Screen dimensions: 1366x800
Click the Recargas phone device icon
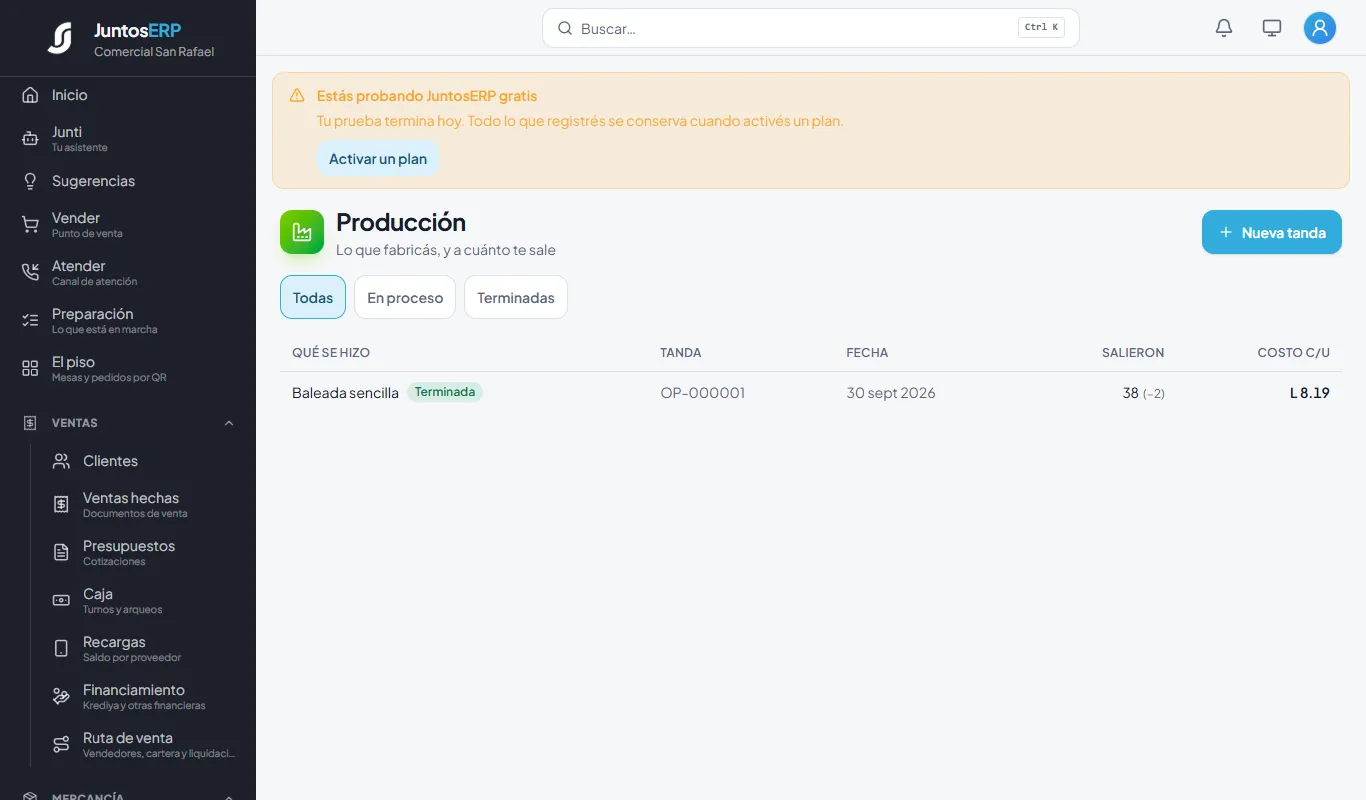pos(61,649)
